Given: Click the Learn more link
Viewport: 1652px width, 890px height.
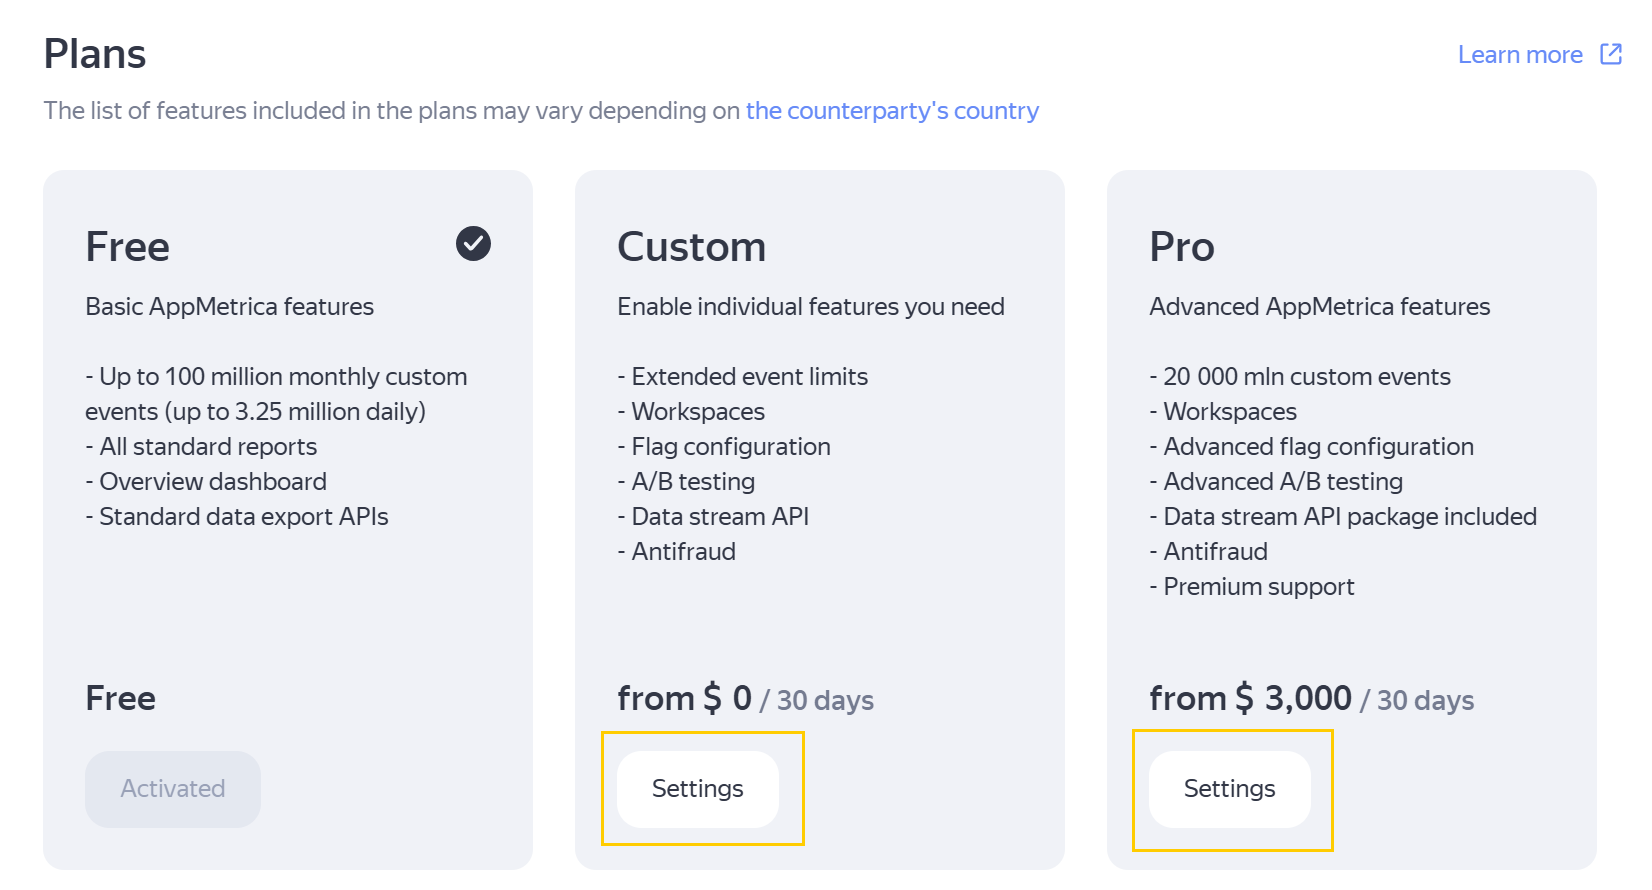Looking at the screenshot, I should pyautogui.click(x=1519, y=55).
